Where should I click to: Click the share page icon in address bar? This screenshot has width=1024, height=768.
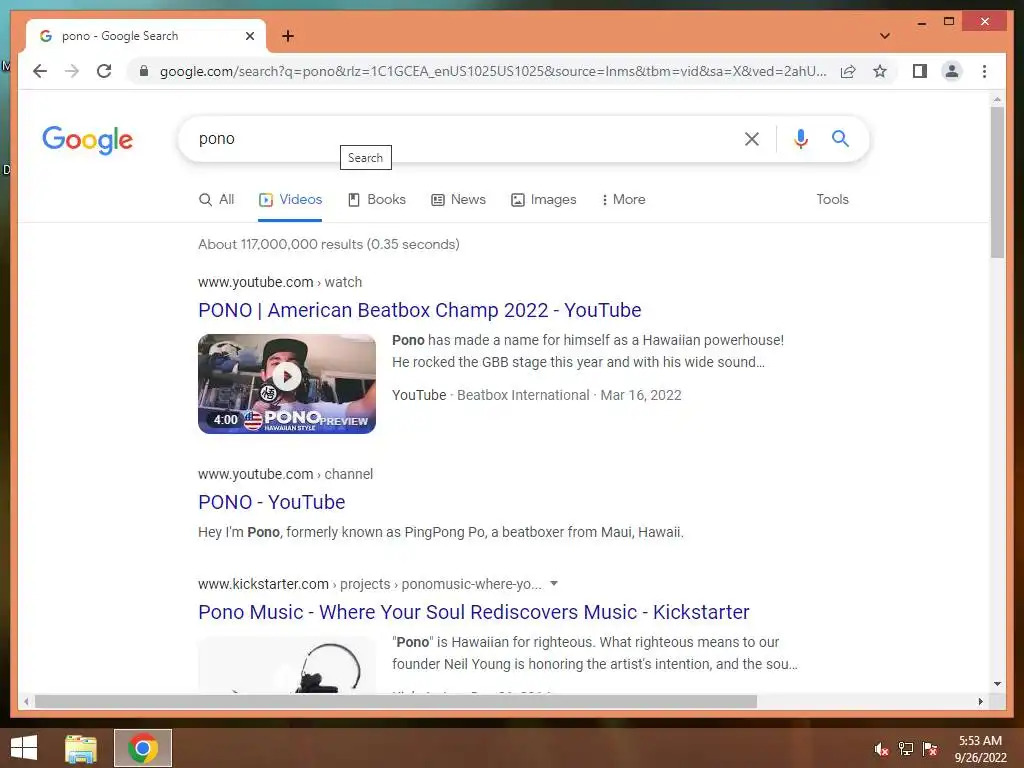click(x=848, y=71)
